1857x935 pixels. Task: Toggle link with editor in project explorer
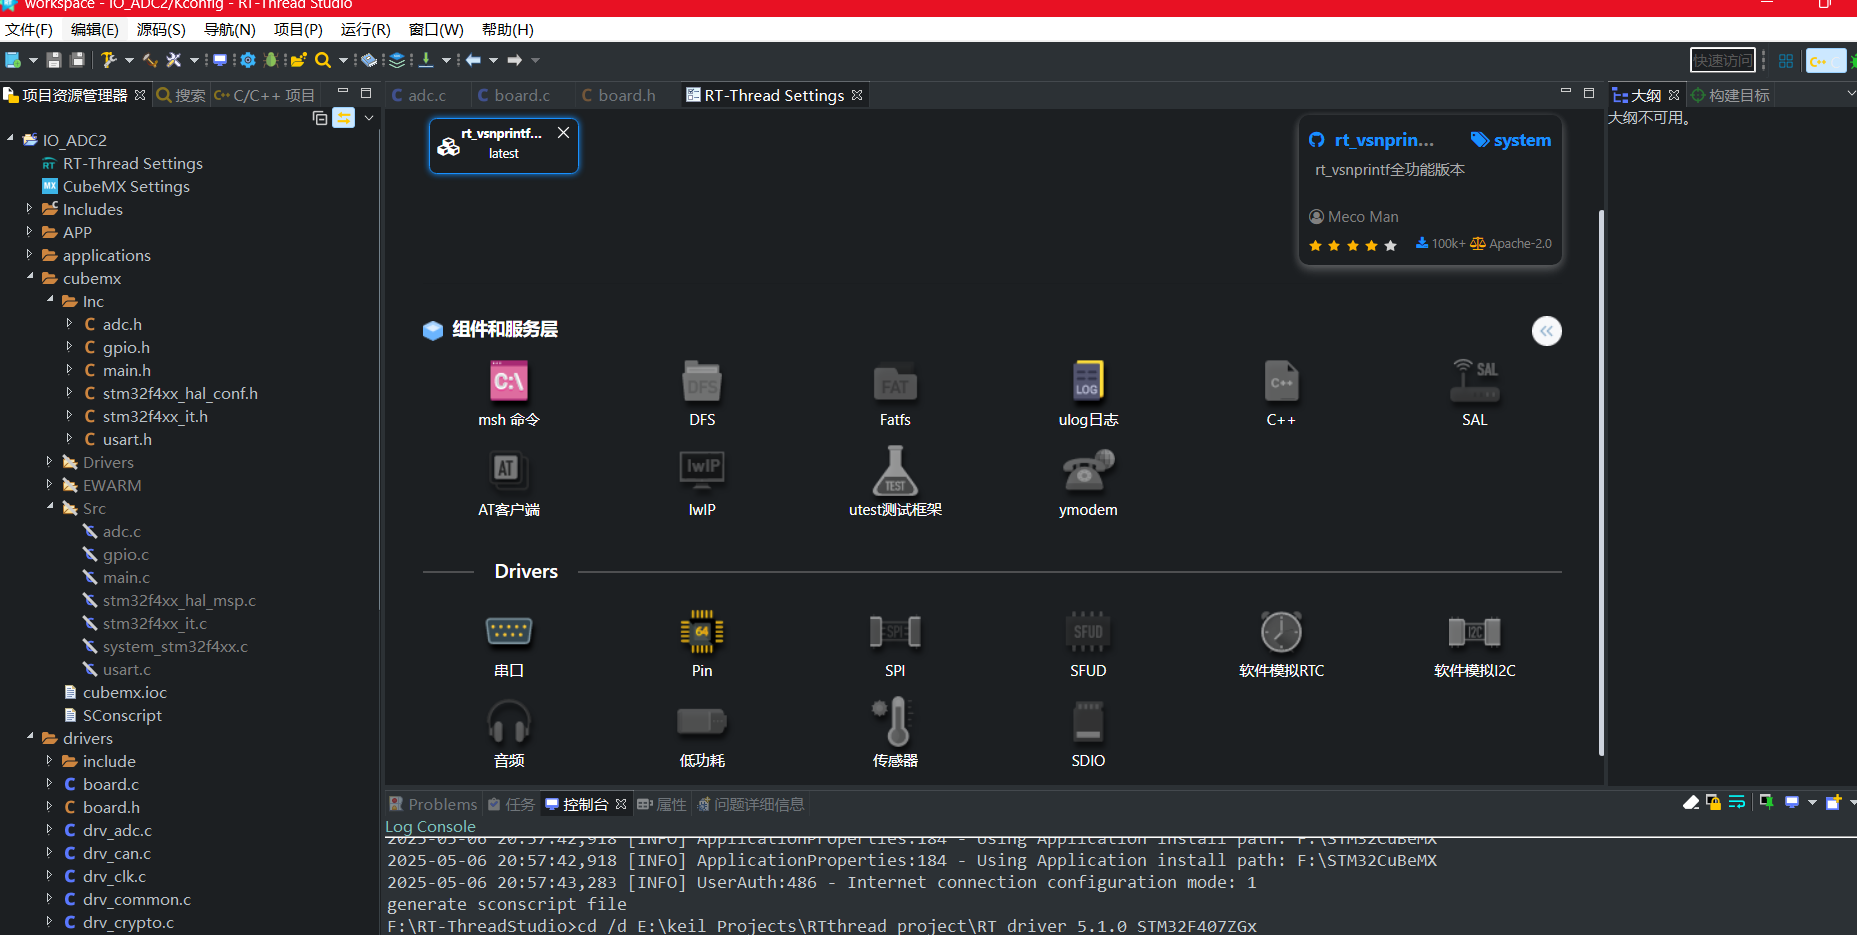pos(343,118)
